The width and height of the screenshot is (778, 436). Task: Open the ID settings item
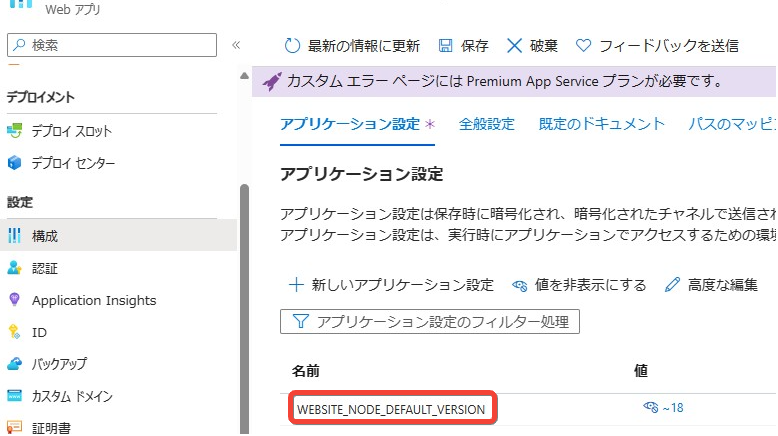(39, 332)
